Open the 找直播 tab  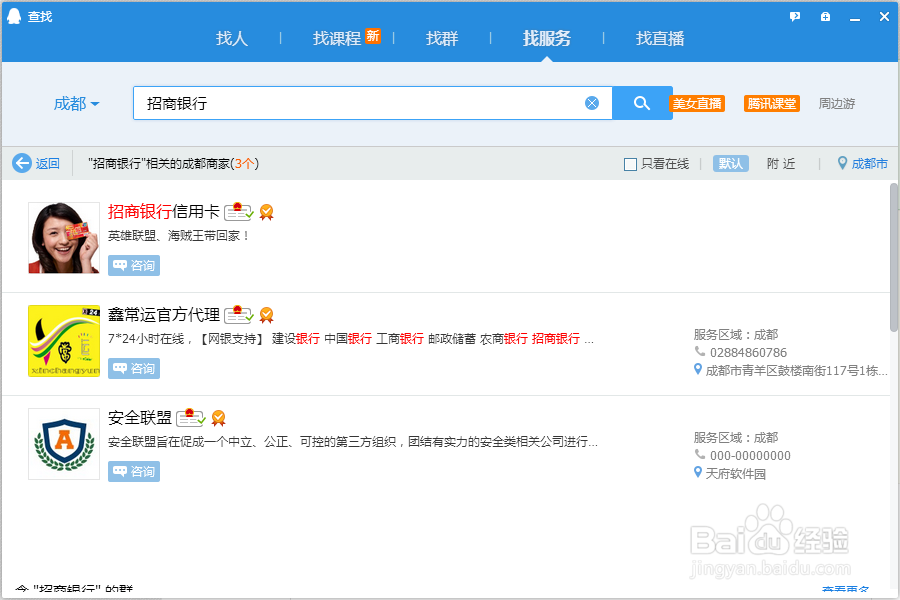point(660,38)
